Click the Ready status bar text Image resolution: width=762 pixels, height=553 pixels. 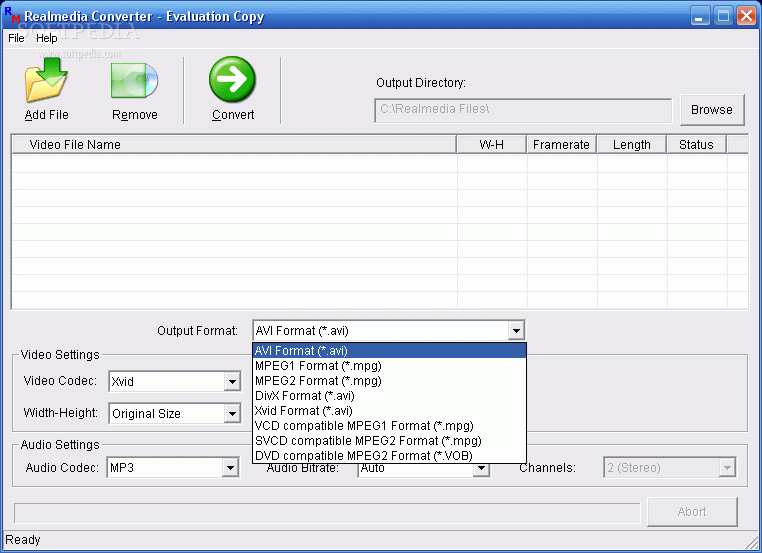point(23,539)
